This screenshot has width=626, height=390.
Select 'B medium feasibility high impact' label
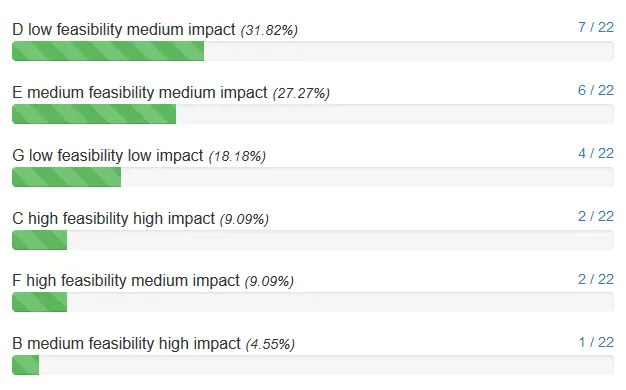(x=126, y=344)
